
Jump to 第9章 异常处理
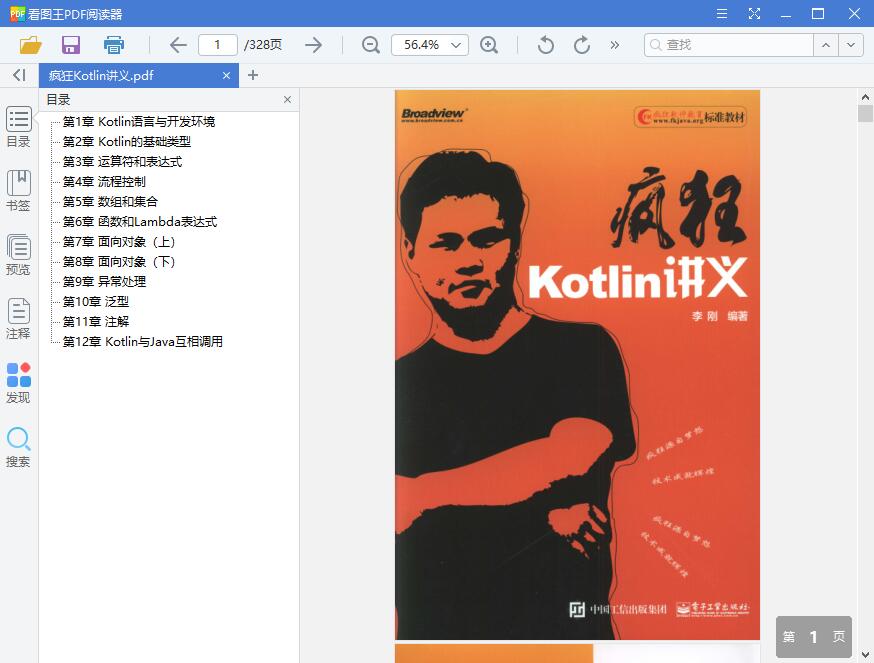pyautogui.click(x=104, y=282)
